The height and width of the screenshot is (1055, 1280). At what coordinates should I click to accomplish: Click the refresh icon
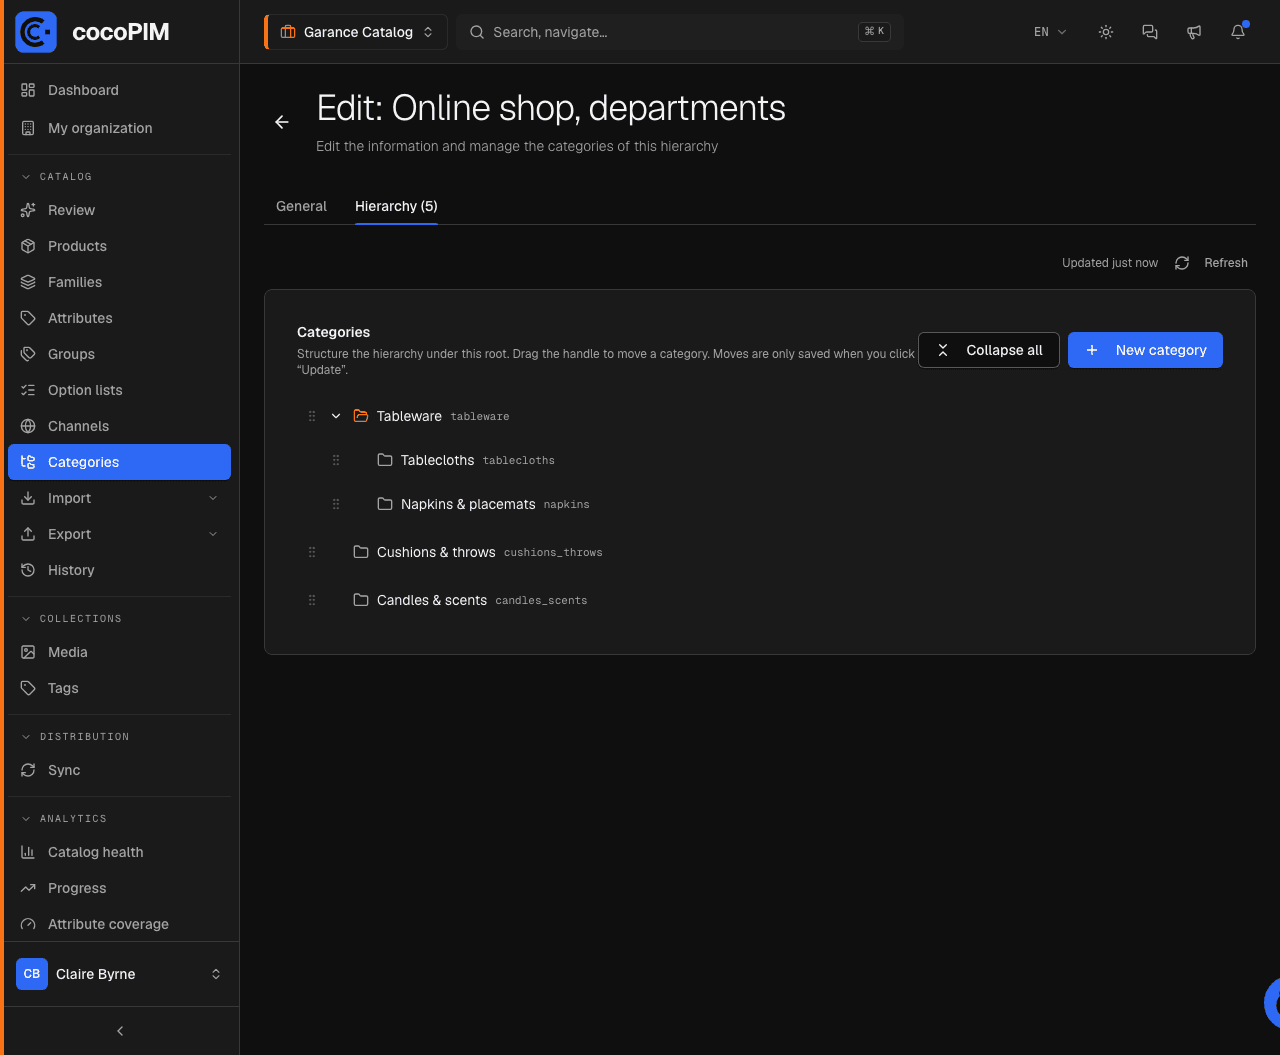pyautogui.click(x=1182, y=263)
